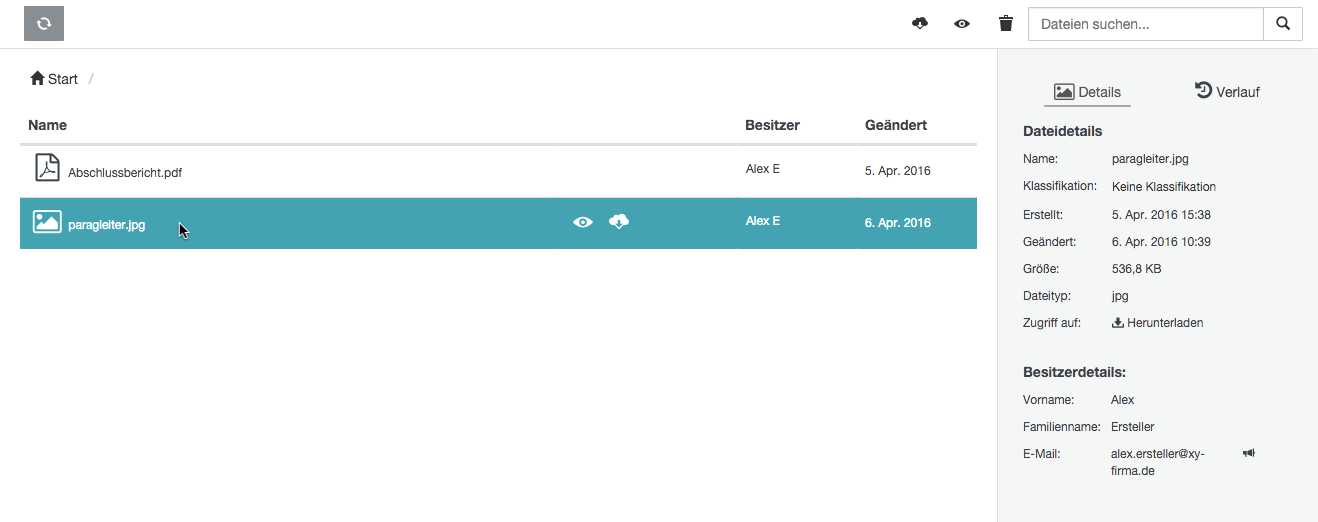The image size is (1318, 522).
Task: Click owner 'Alex E' in paragleiter.jpg row
Action: tap(763, 221)
